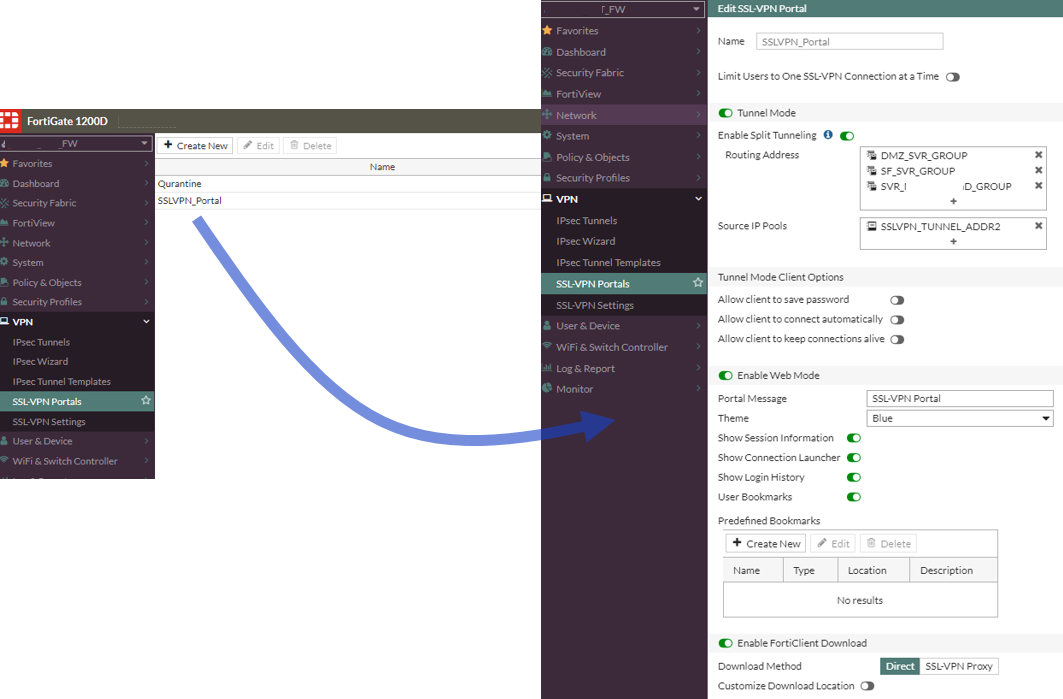Select the SSLVPN_Portal row in portal list
Screen dimensions: 1063x699
(348, 201)
